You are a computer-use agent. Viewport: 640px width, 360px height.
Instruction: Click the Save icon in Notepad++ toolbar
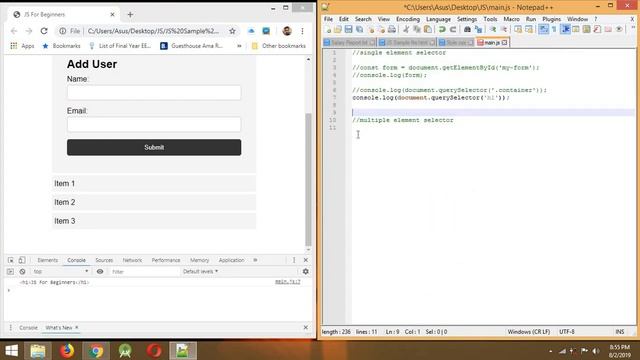(348, 29)
